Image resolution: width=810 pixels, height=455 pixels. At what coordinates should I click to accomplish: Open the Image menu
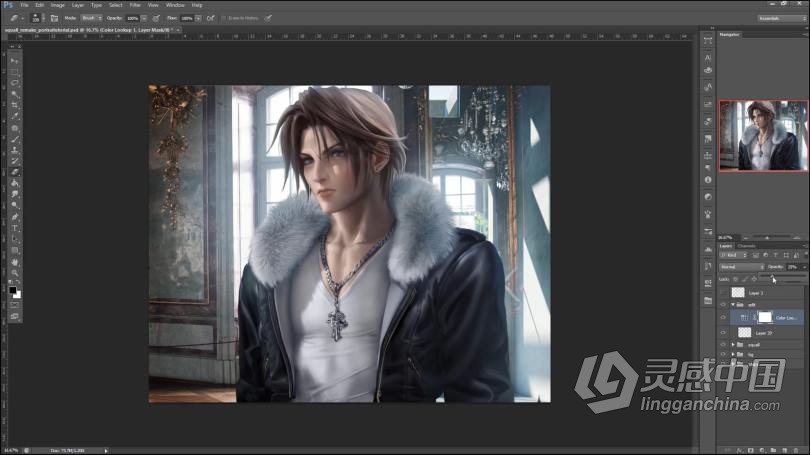pos(57,5)
